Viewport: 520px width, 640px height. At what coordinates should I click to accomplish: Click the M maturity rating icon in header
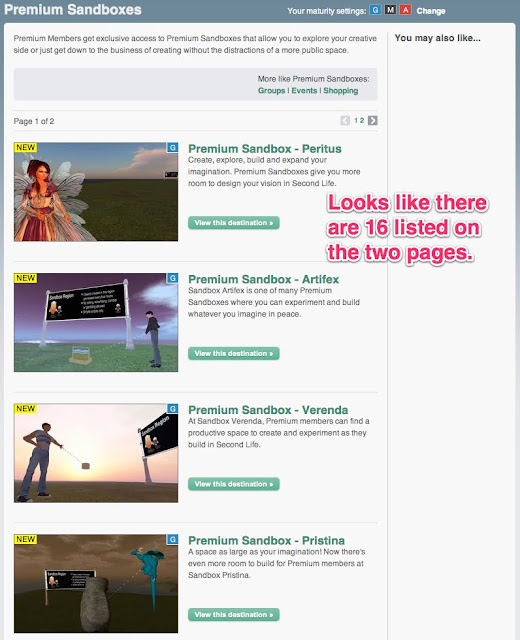[390, 10]
